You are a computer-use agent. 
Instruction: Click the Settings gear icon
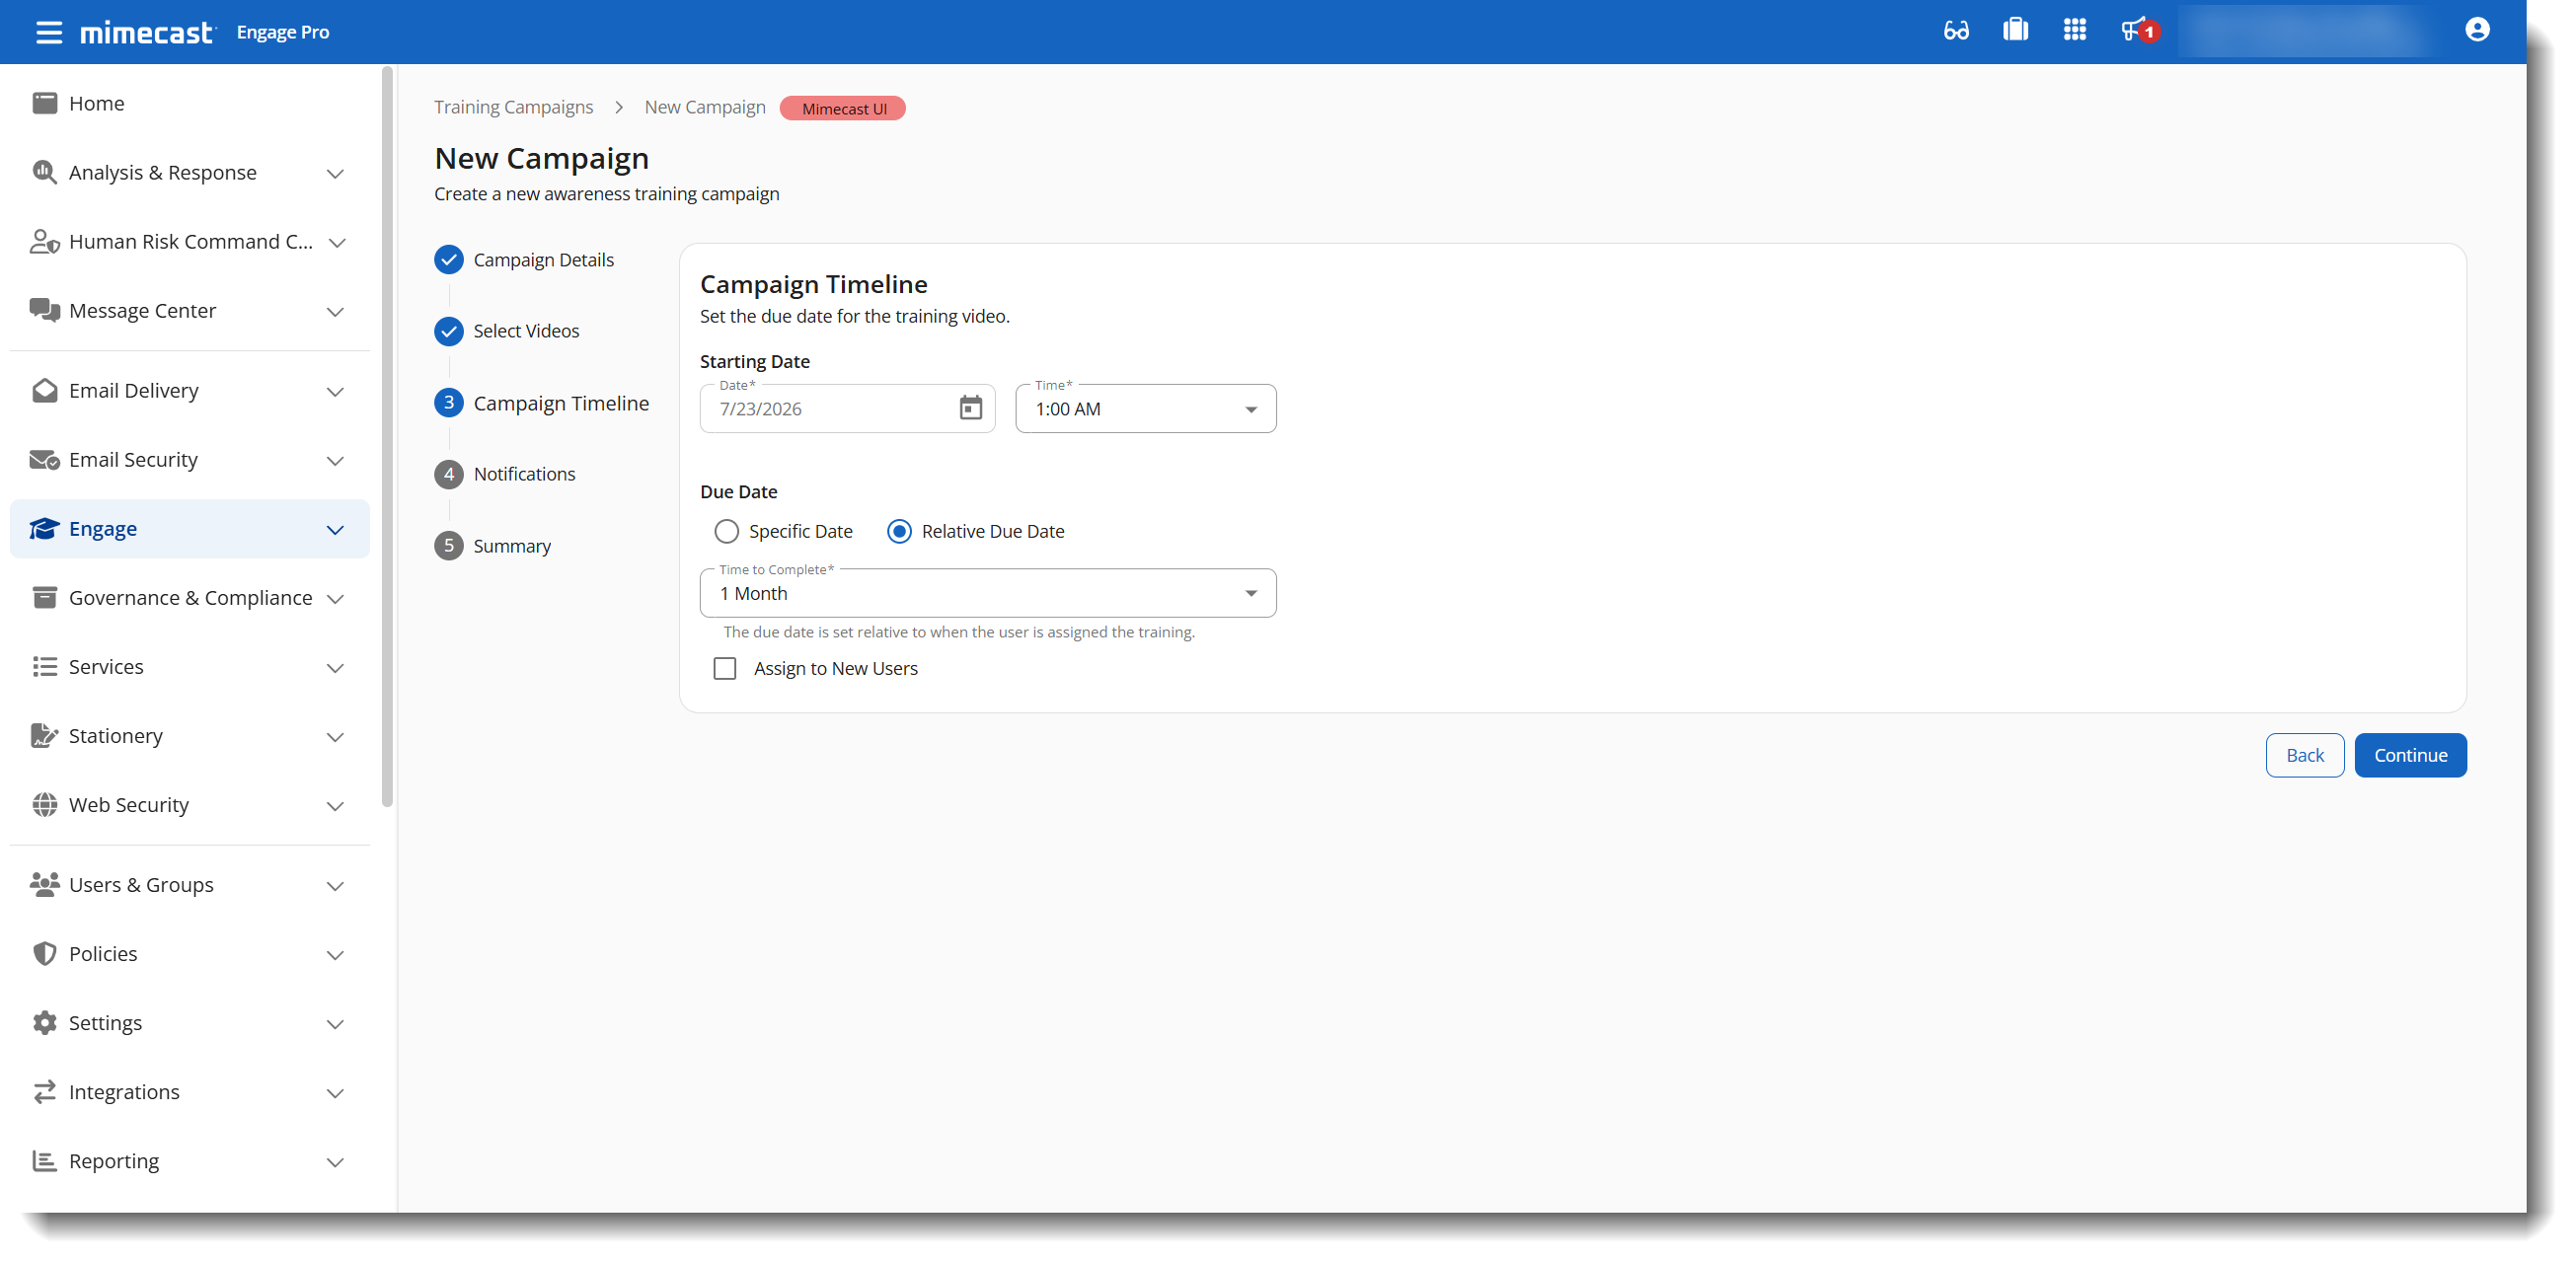coord(44,1022)
